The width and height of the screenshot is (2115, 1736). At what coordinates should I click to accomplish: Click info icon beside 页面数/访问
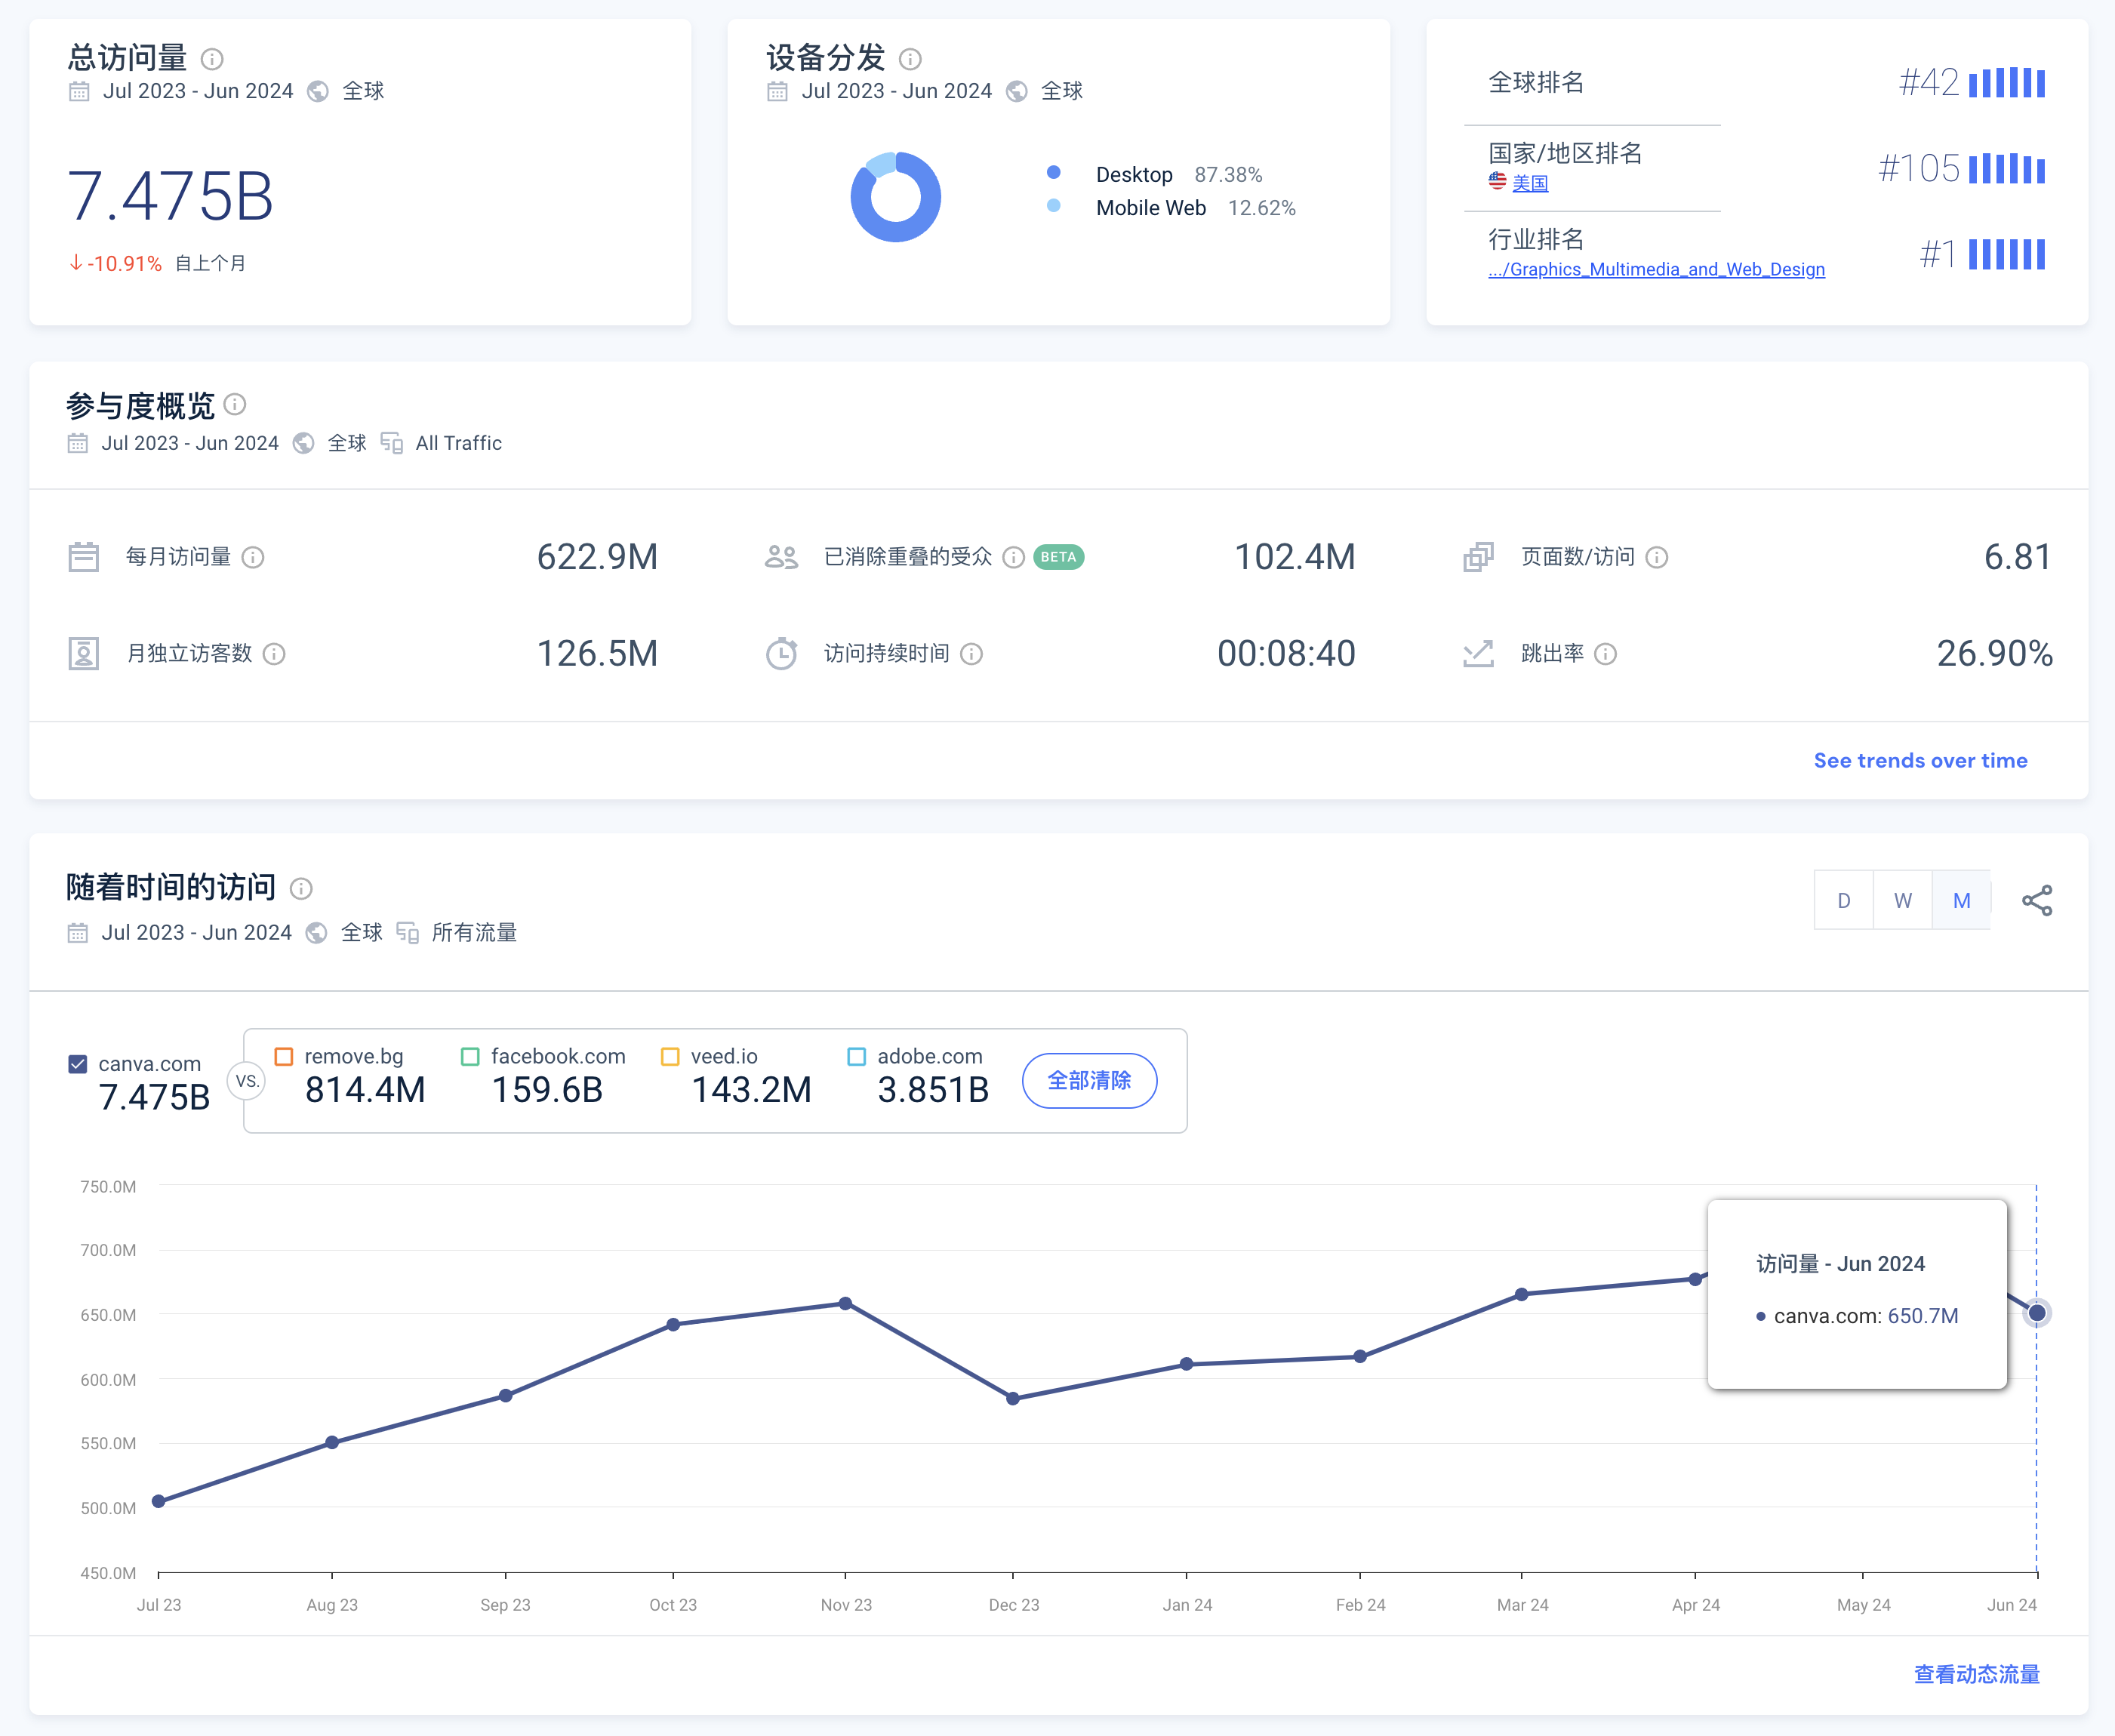(x=1656, y=557)
